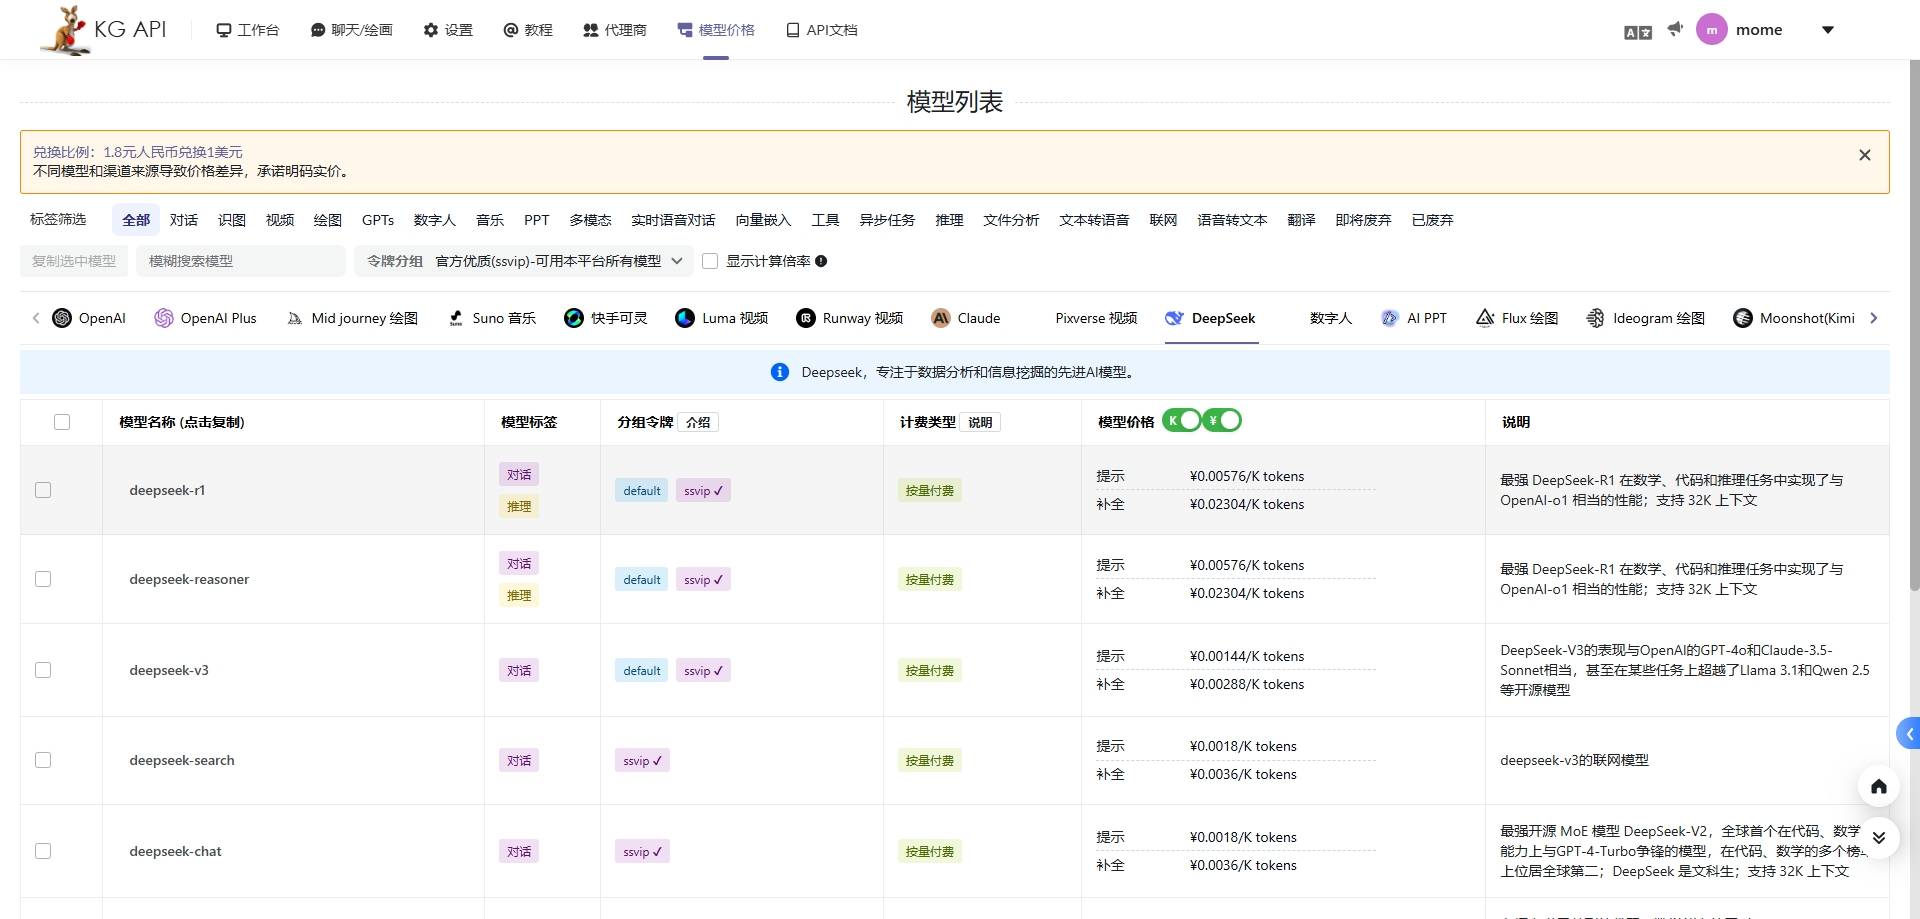Viewport: 1920px width, 919px height.
Task: Open API文档 menu item
Action: 822,30
